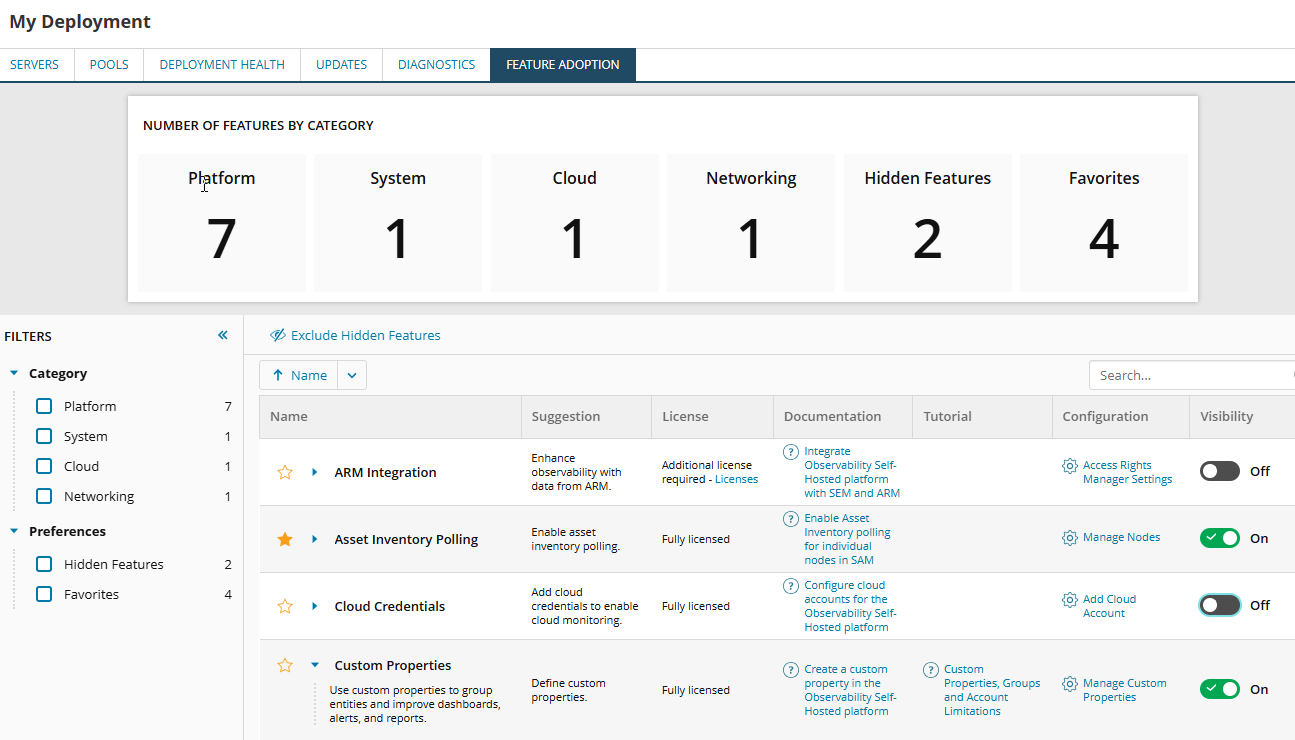The width and height of the screenshot is (1295, 740).
Task: Unfavorite Asset Inventory Polling via its star
Action: tap(285, 539)
